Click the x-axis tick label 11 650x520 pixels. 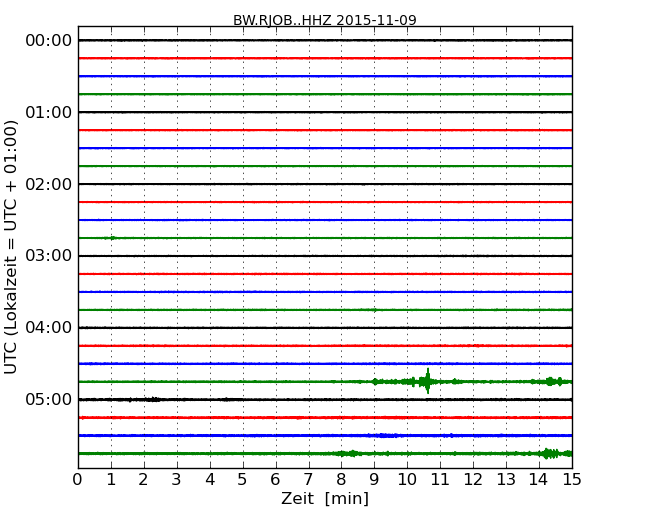(x=440, y=480)
